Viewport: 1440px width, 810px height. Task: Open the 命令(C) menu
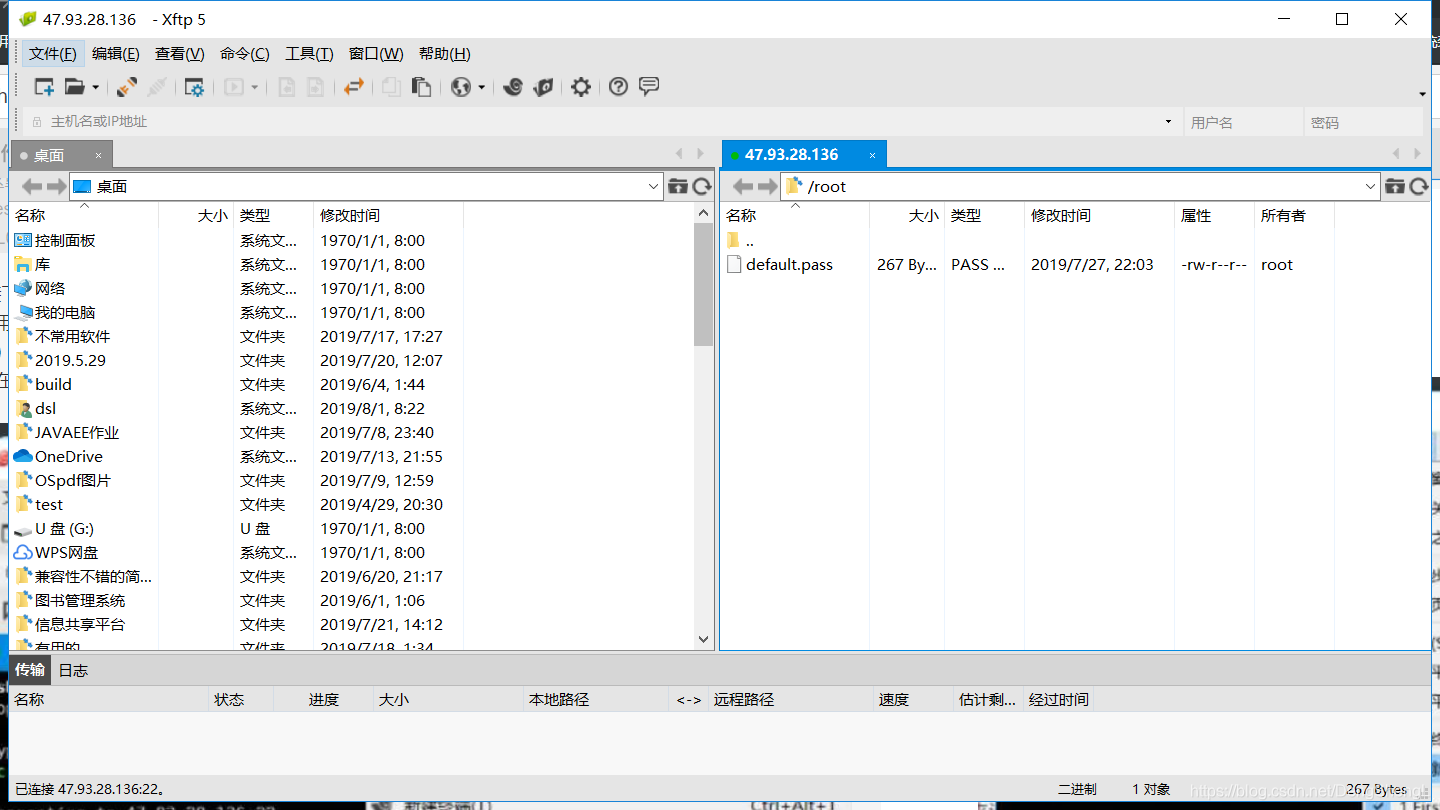pyautogui.click(x=245, y=54)
